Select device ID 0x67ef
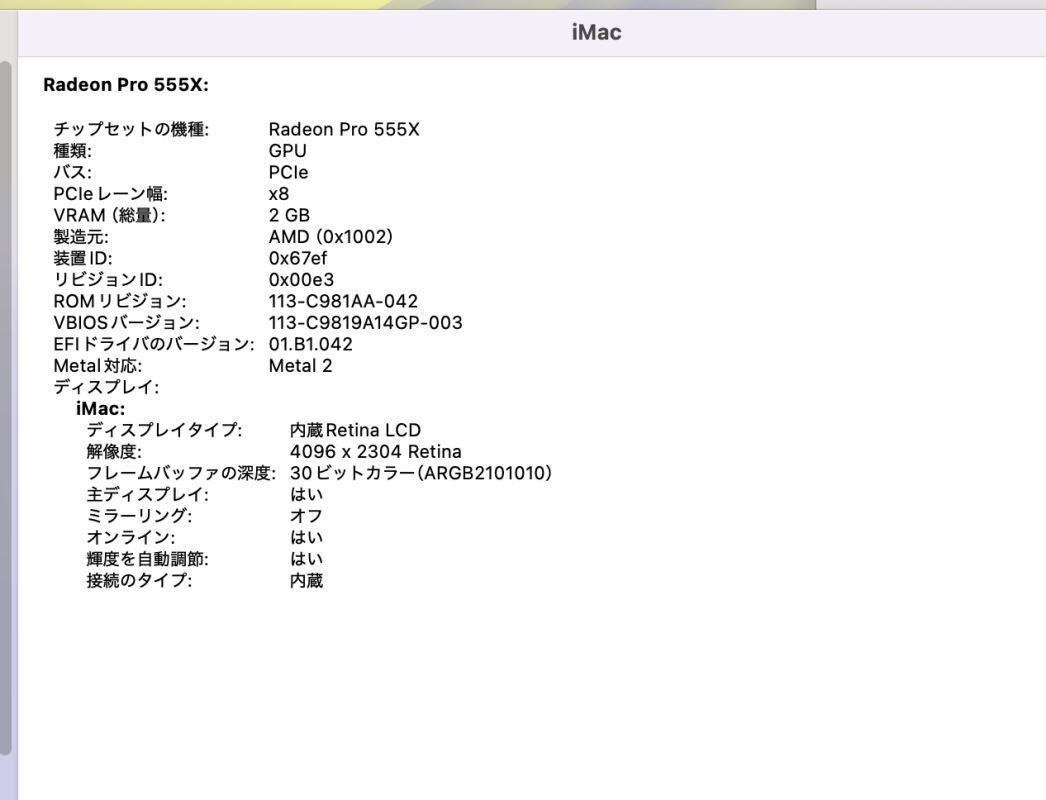This screenshot has height=800, width=1046. point(298,258)
